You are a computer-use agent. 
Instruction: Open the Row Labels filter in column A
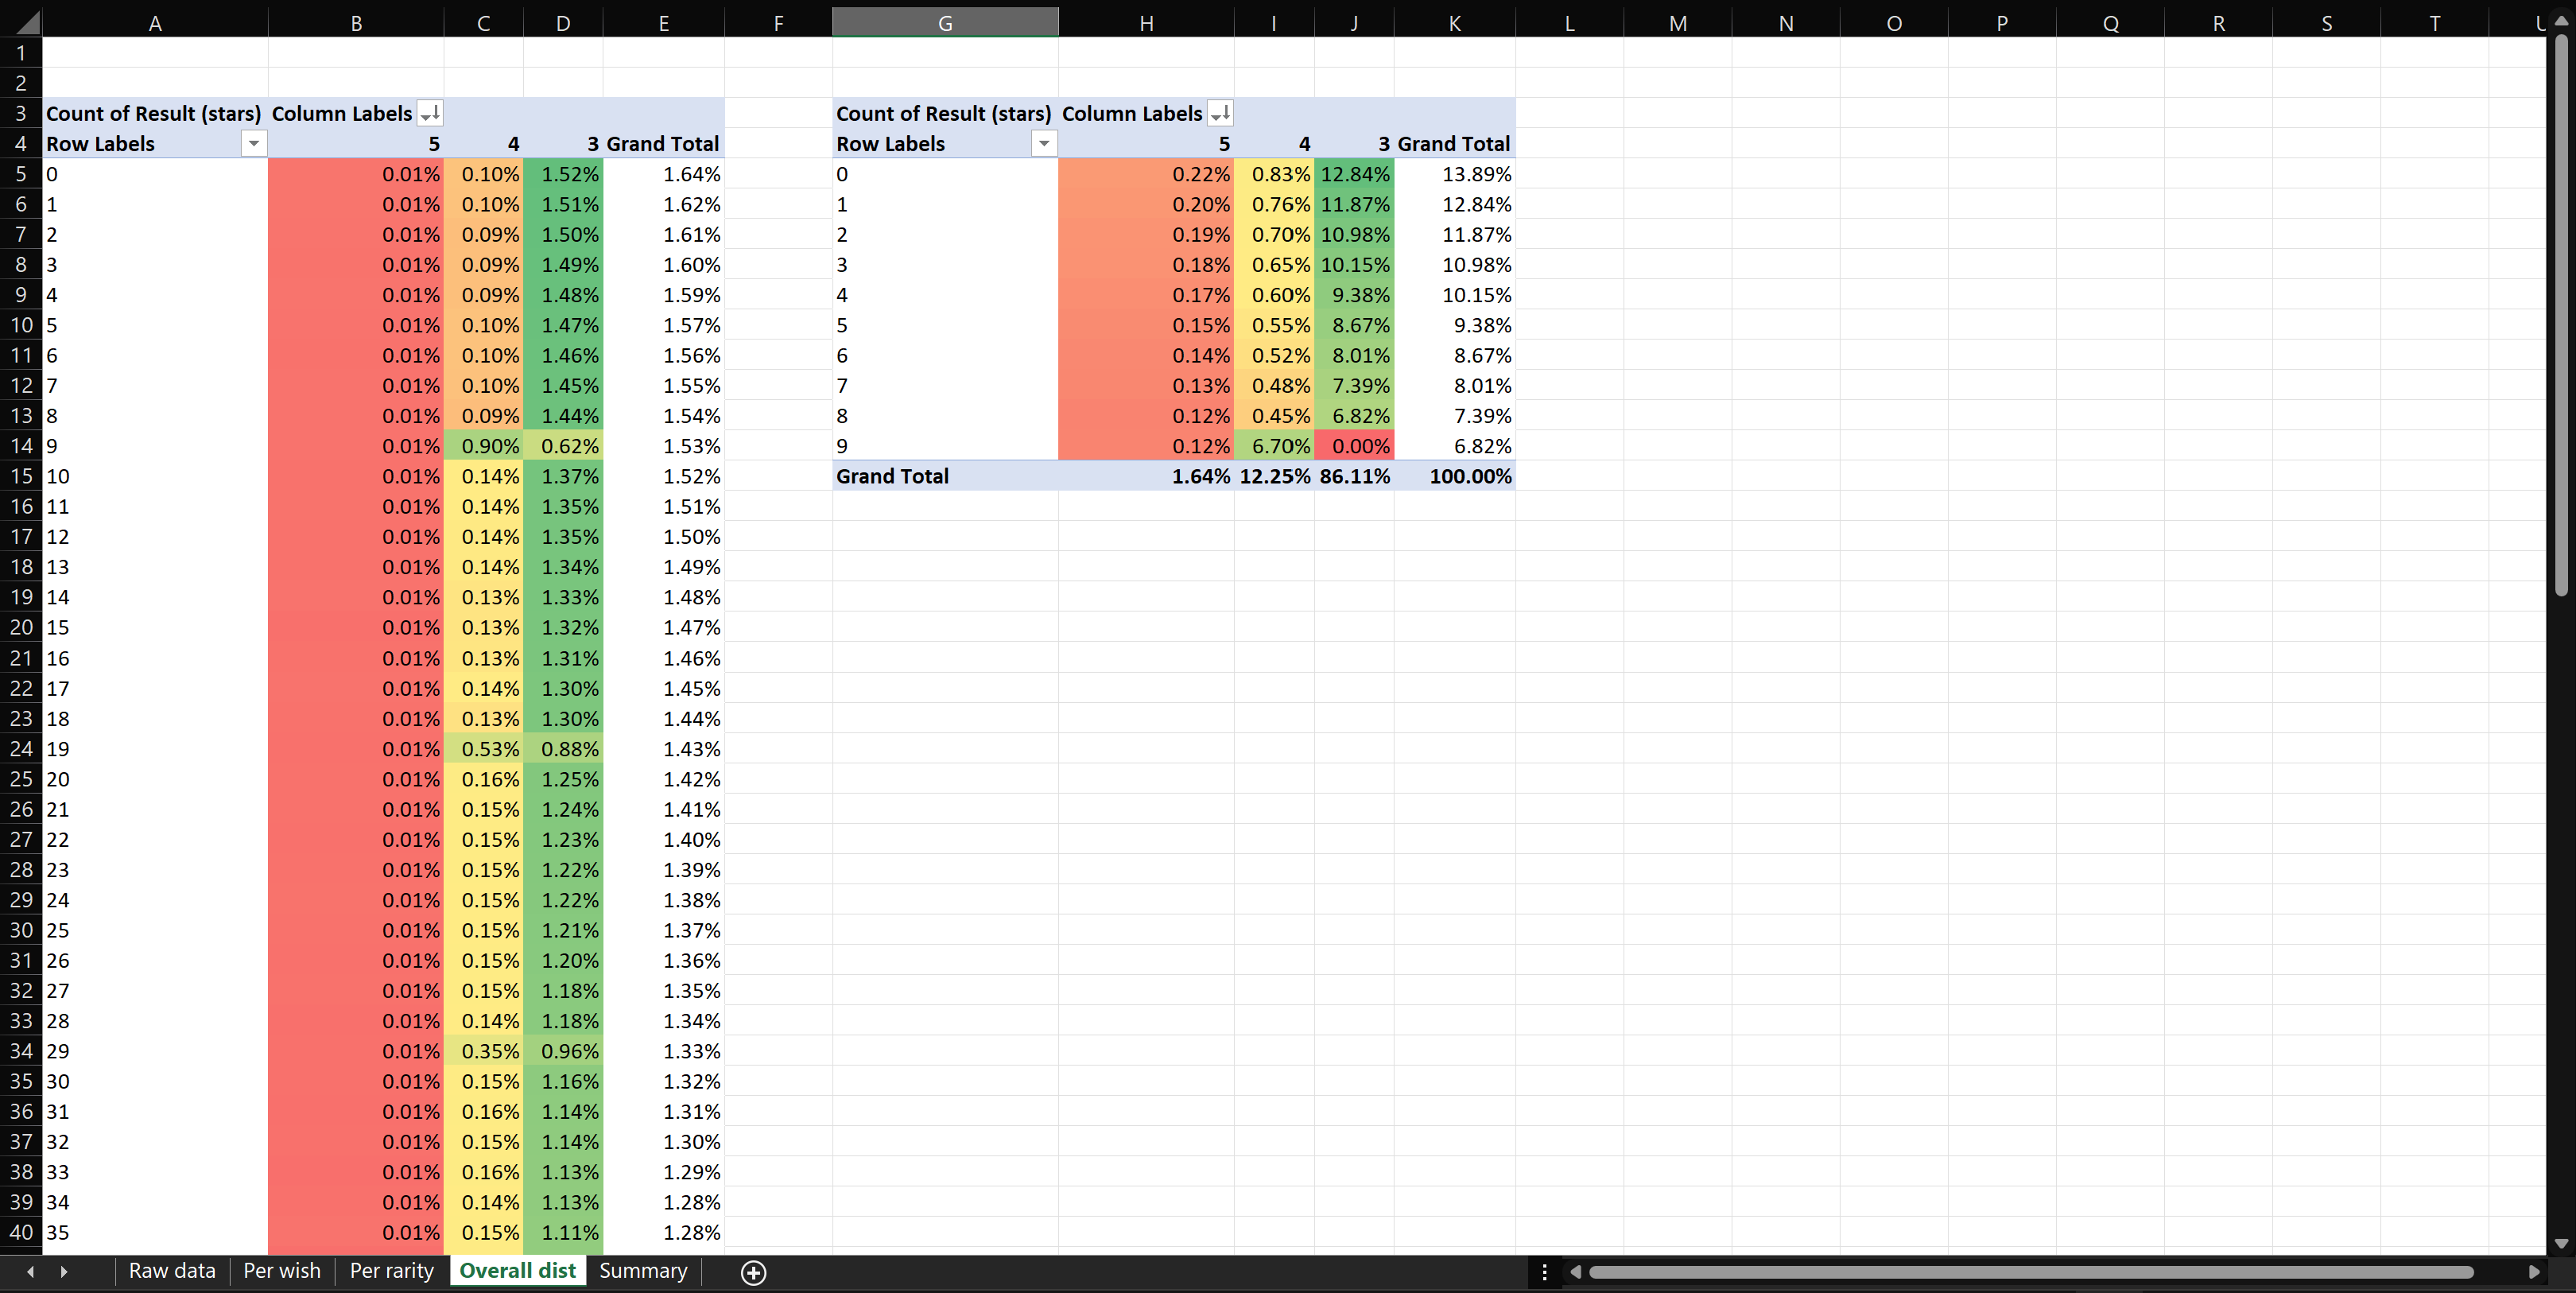pos(254,144)
